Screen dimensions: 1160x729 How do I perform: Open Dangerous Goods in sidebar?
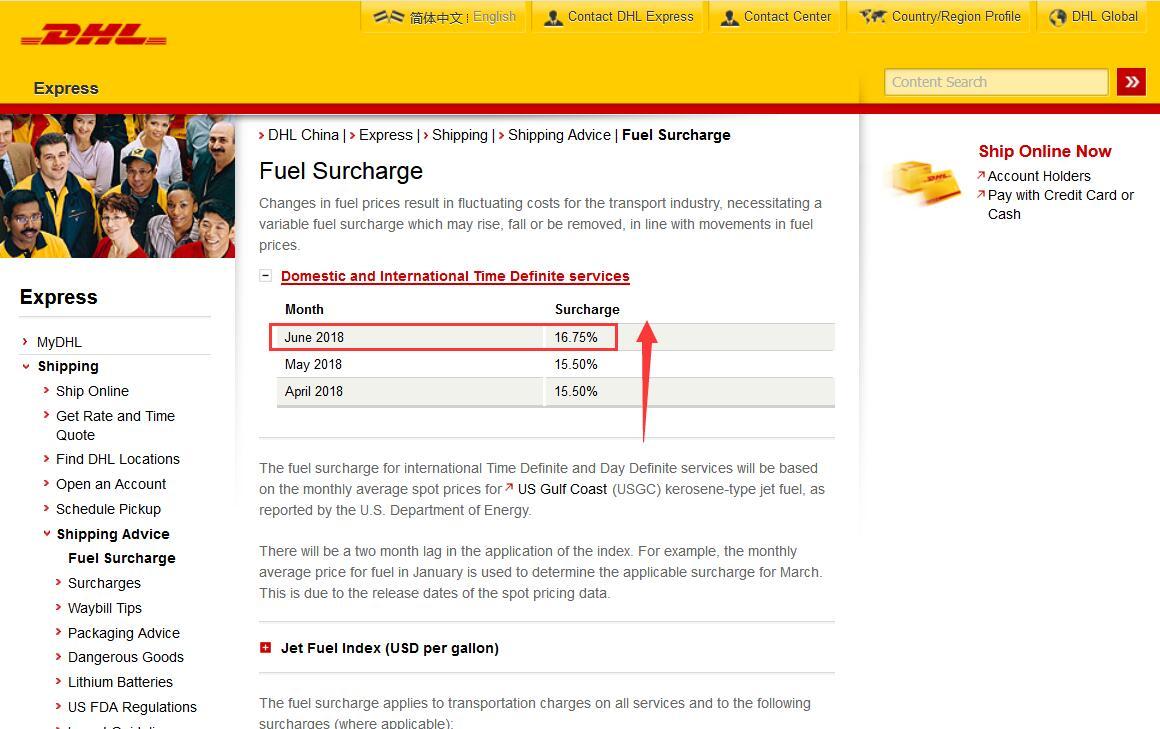pyautogui.click(x=126, y=657)
